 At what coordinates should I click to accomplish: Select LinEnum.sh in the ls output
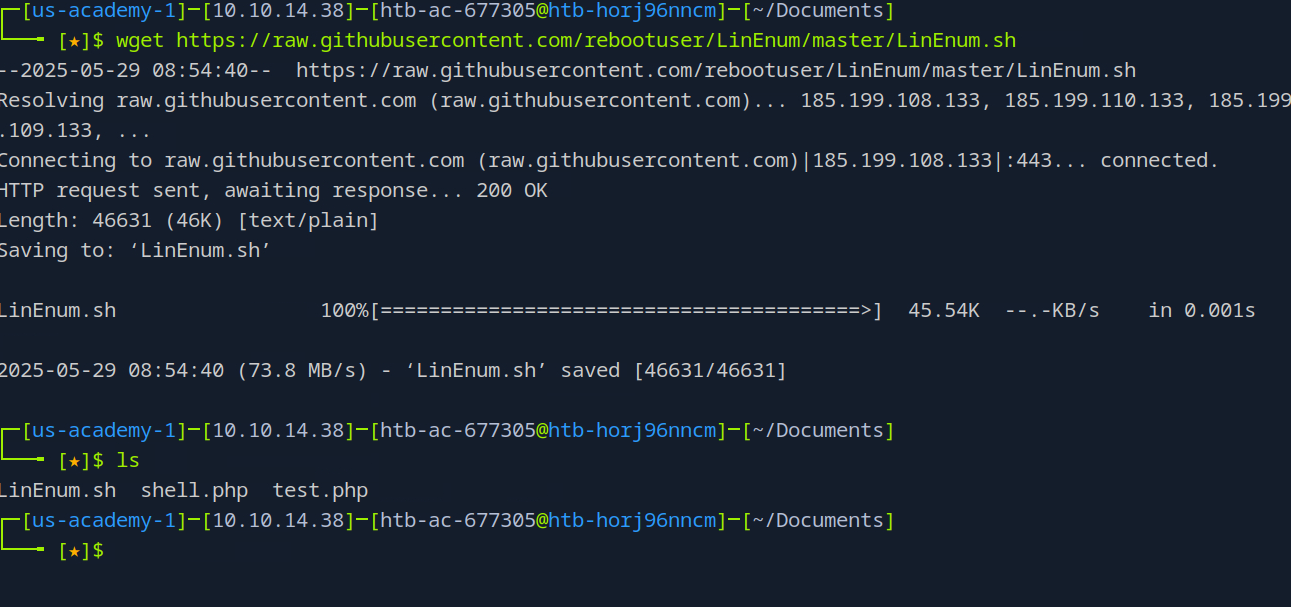click(x=57, y=491)
